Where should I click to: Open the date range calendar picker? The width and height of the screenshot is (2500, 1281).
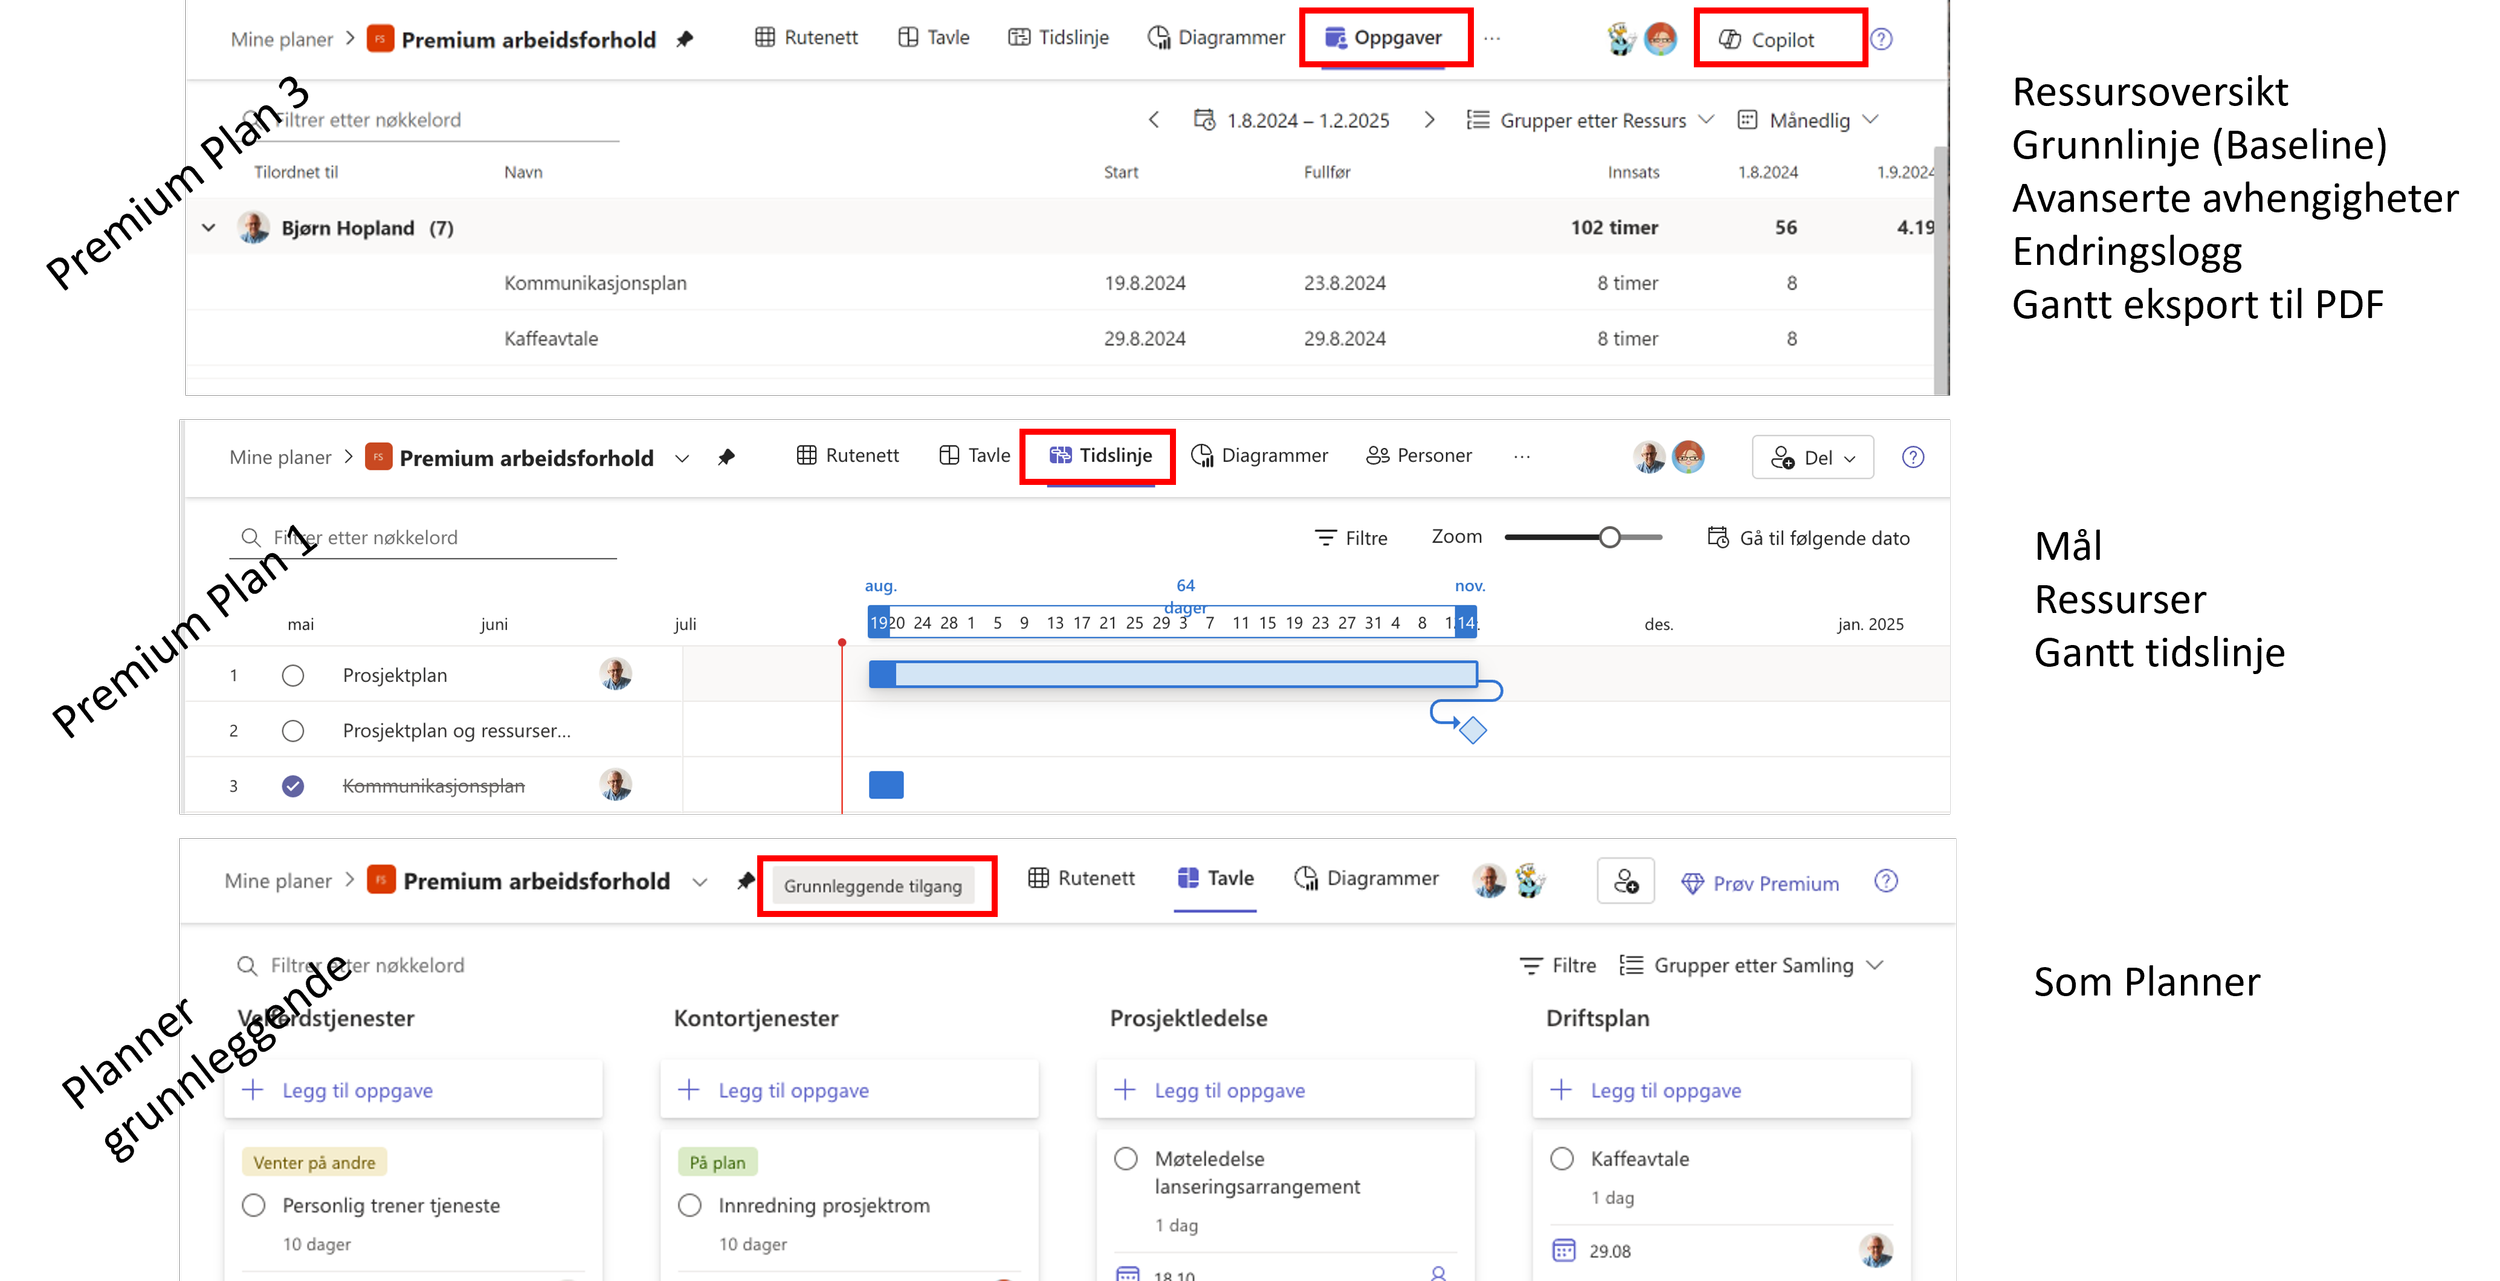click(1204, 120)
